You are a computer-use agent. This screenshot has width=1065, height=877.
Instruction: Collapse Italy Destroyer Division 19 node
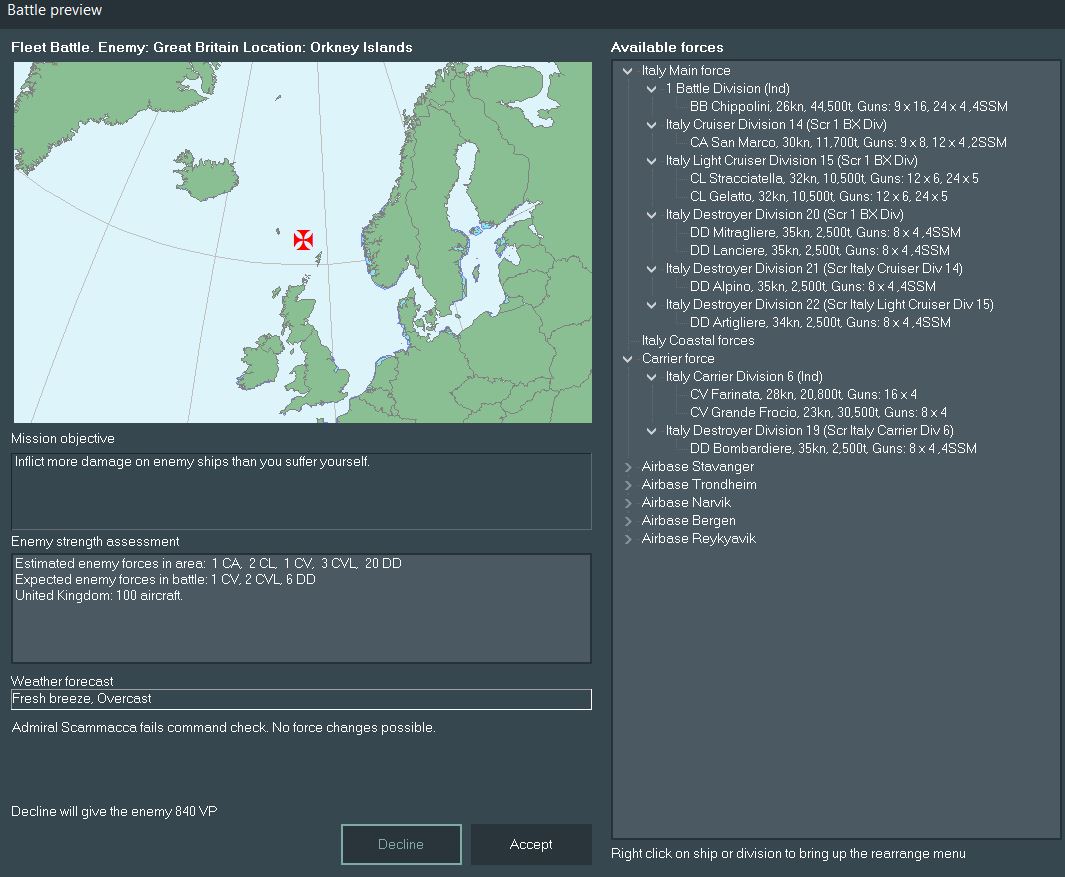[x=651, y=431]
